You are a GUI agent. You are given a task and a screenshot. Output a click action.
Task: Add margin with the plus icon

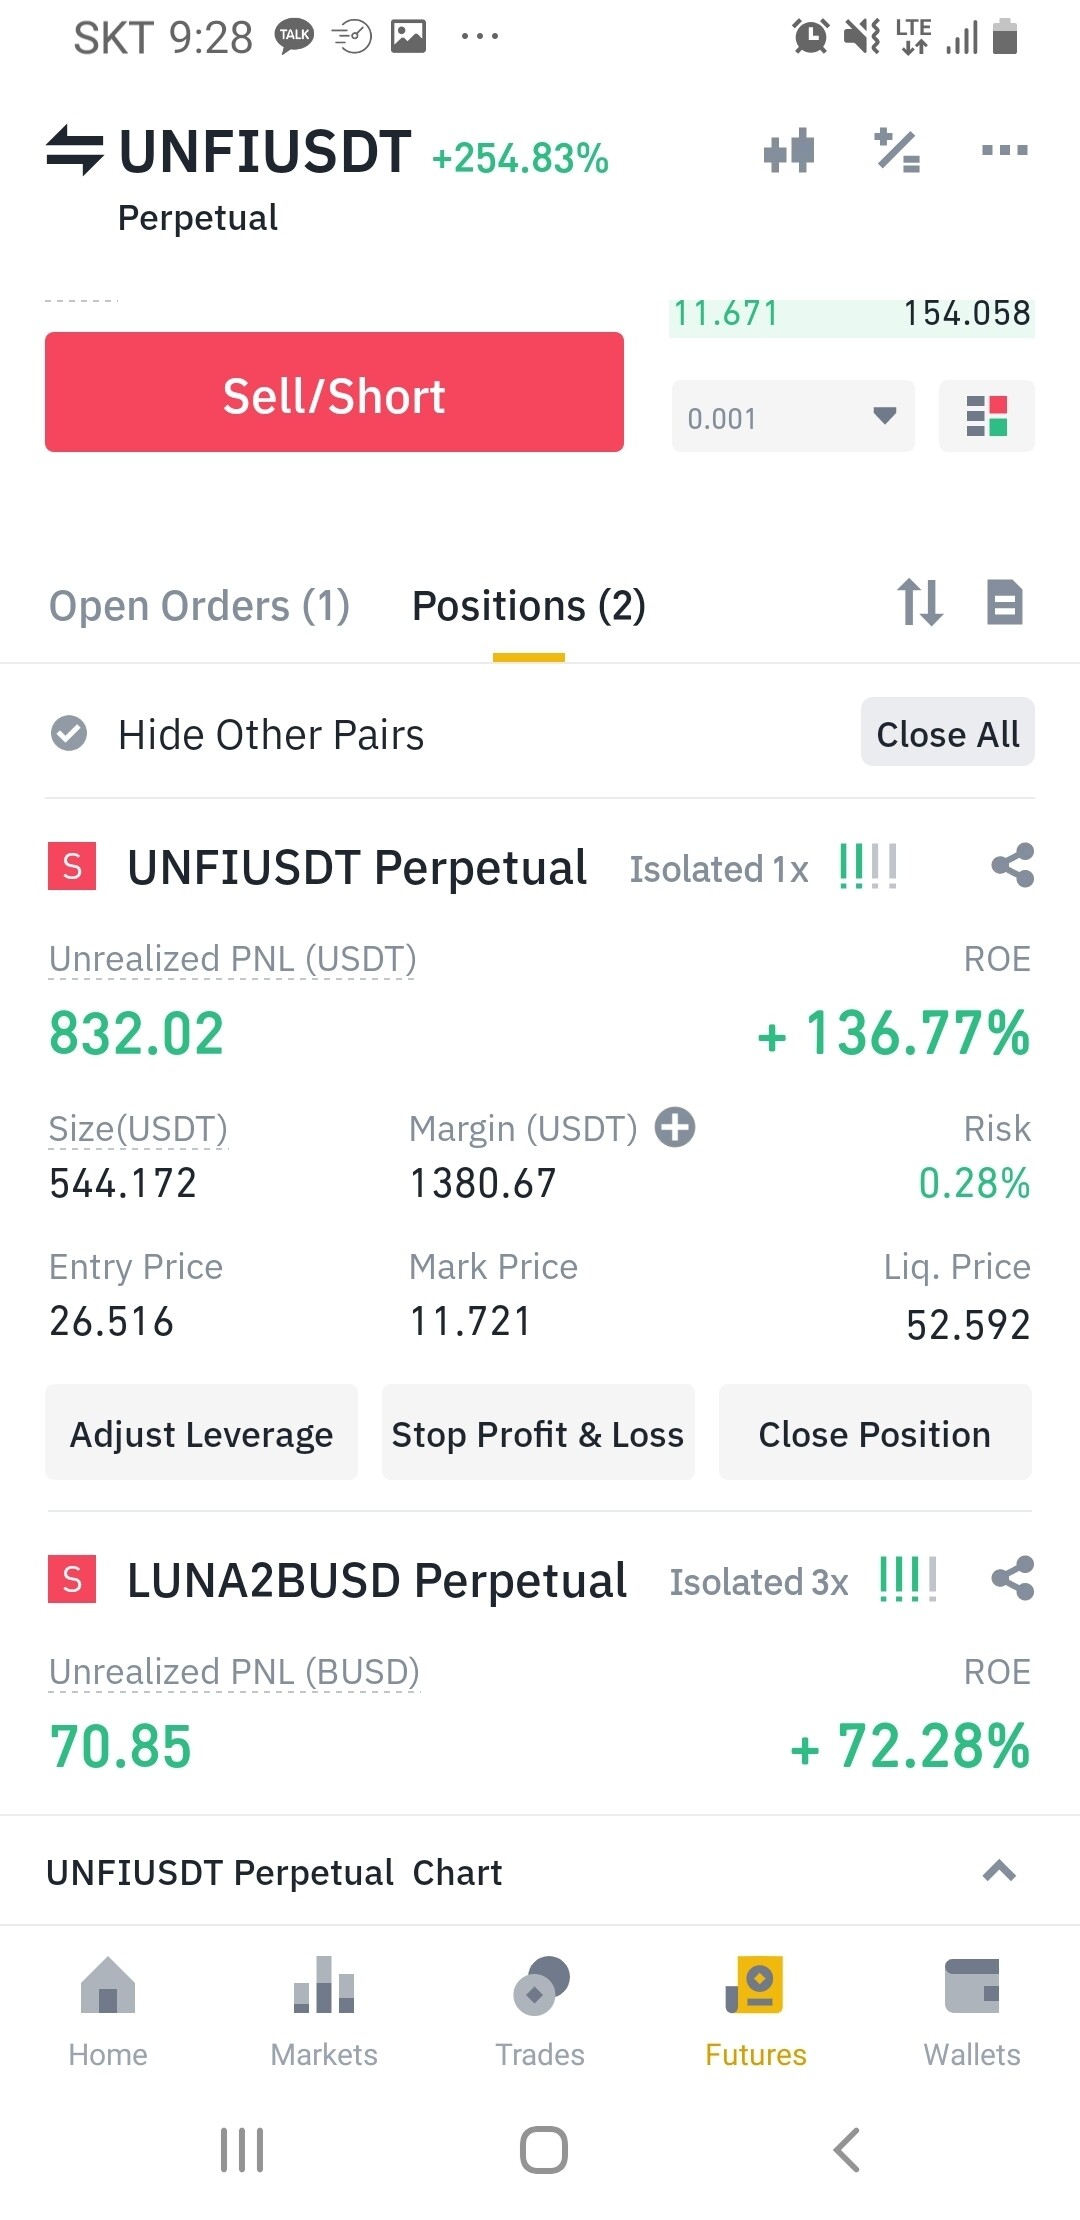coord(675,1127)
